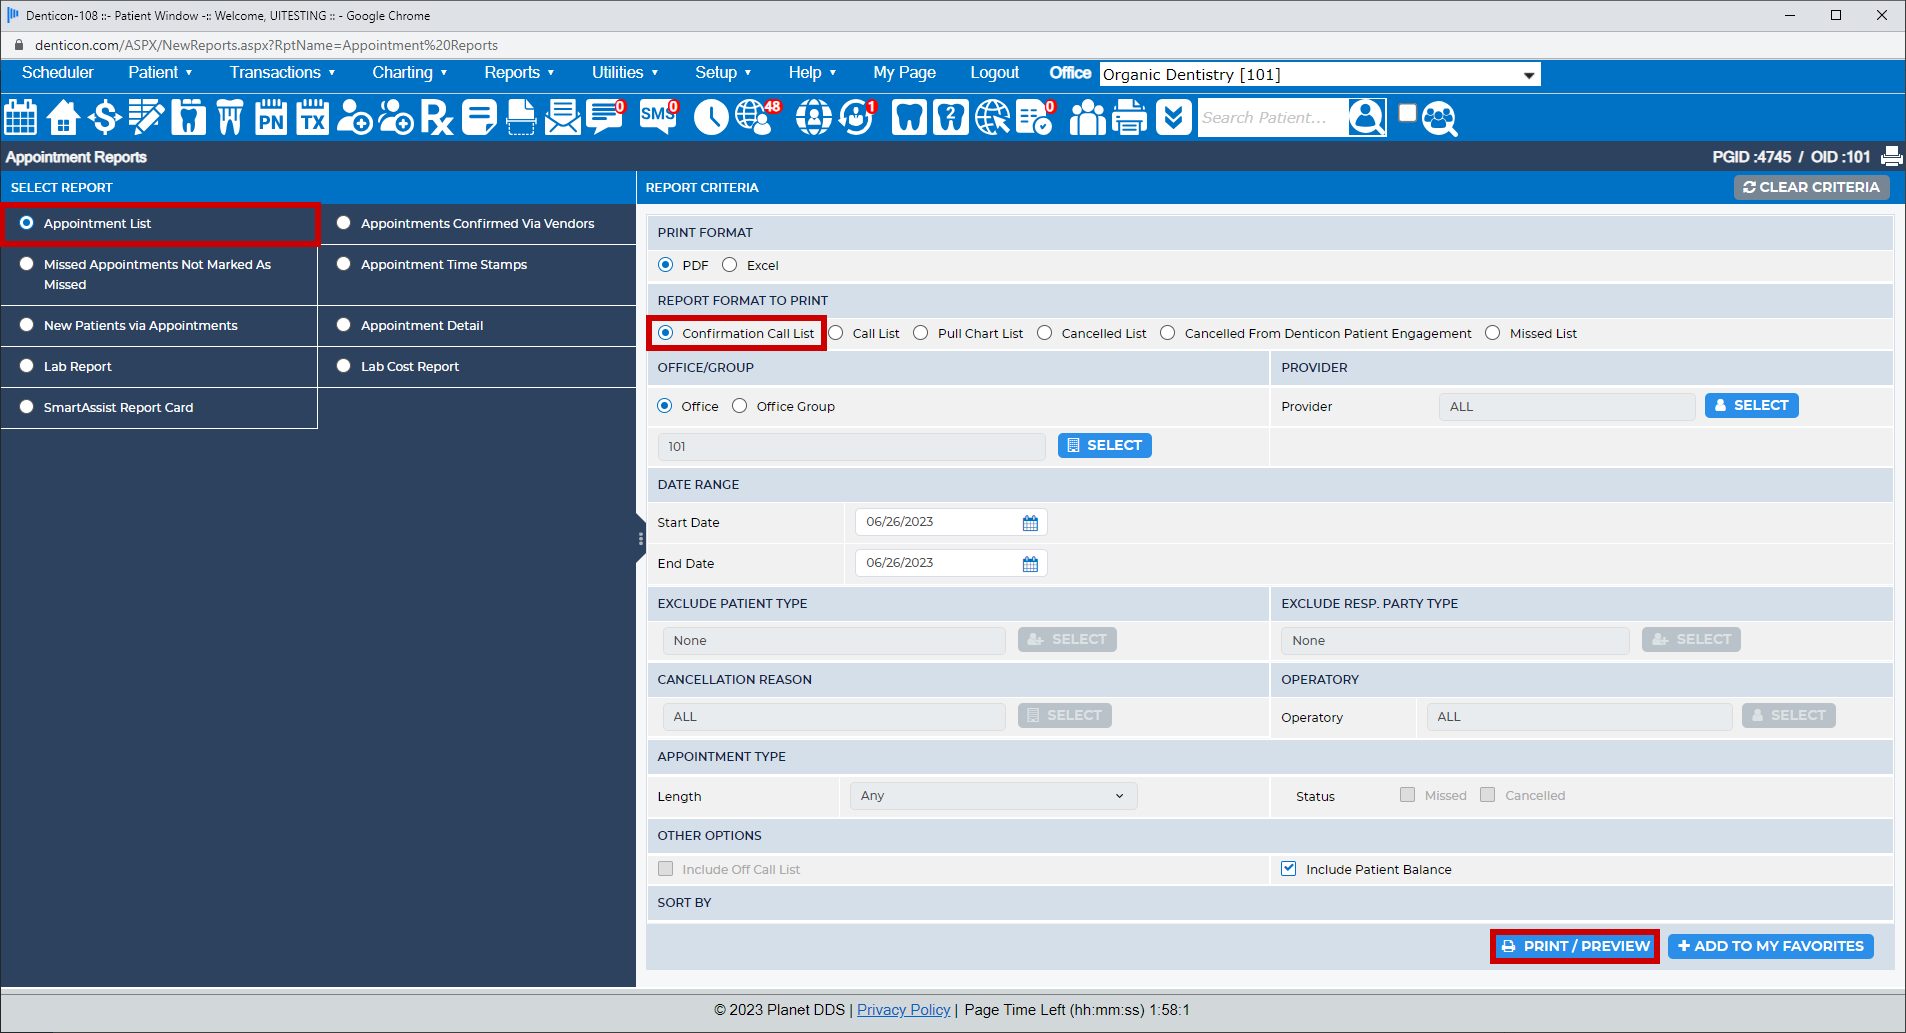Open the tooth chart icon

[188, 117]
